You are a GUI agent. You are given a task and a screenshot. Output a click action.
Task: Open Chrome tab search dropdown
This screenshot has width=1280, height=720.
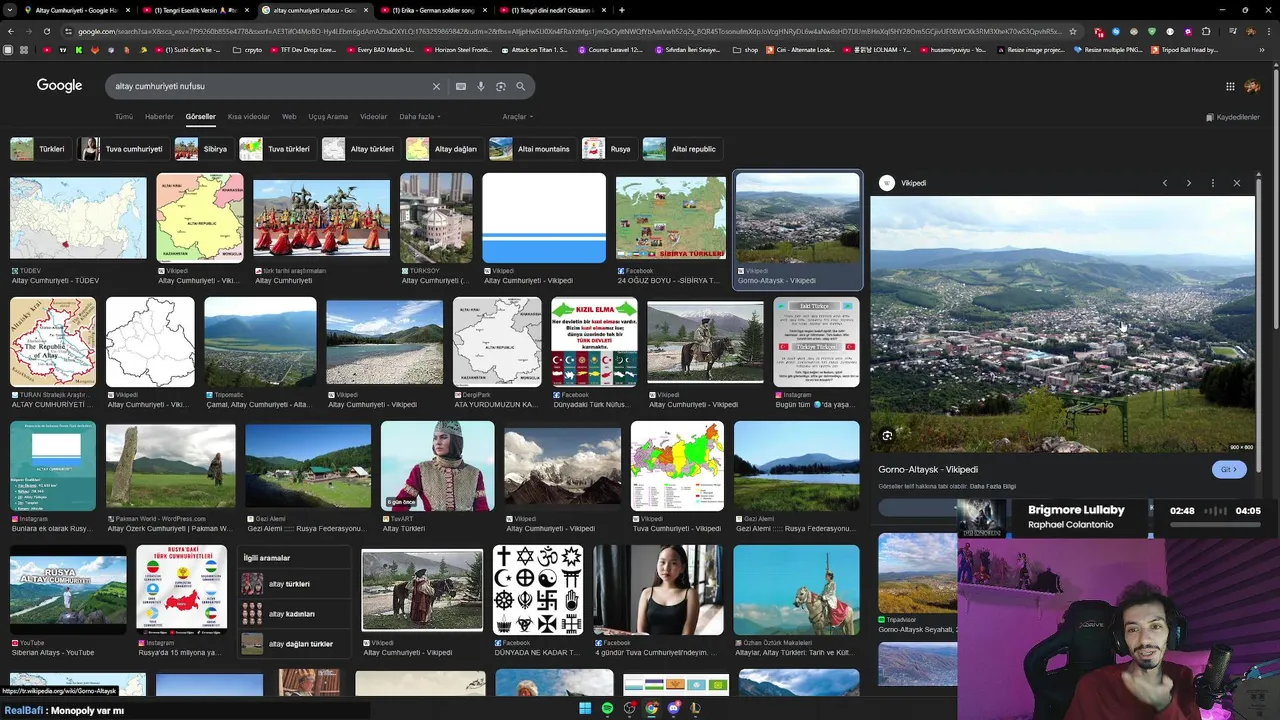coord(9,10)
